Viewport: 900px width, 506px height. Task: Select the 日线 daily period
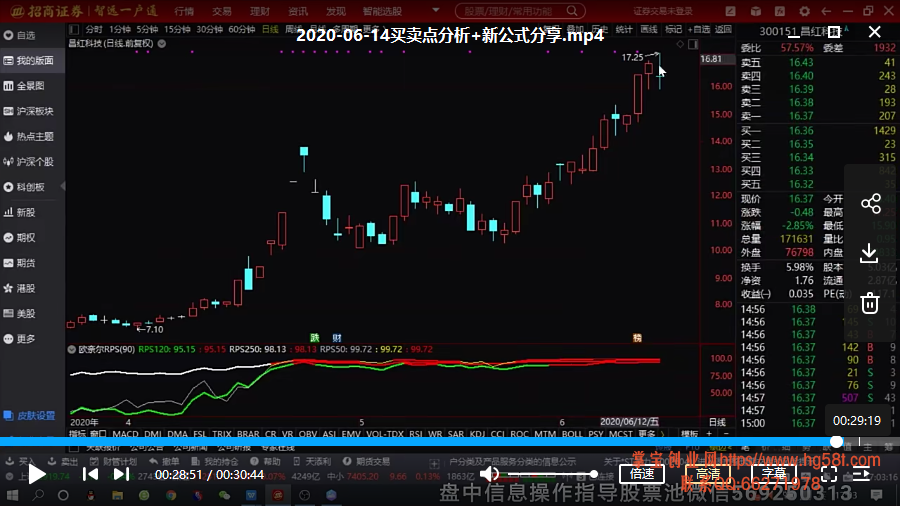coord(270,29)
